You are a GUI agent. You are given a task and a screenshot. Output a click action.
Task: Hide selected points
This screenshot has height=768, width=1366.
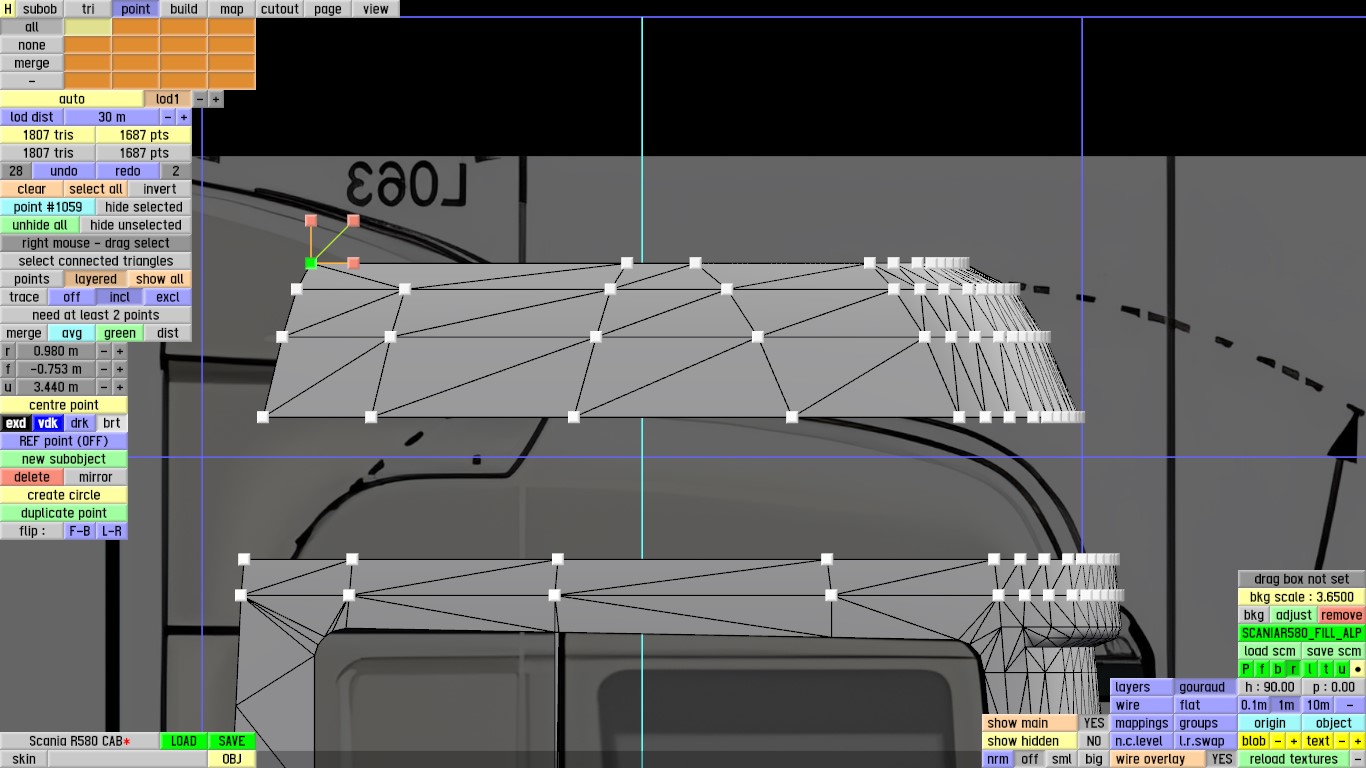pyautogui.click(x=144, y=207)
